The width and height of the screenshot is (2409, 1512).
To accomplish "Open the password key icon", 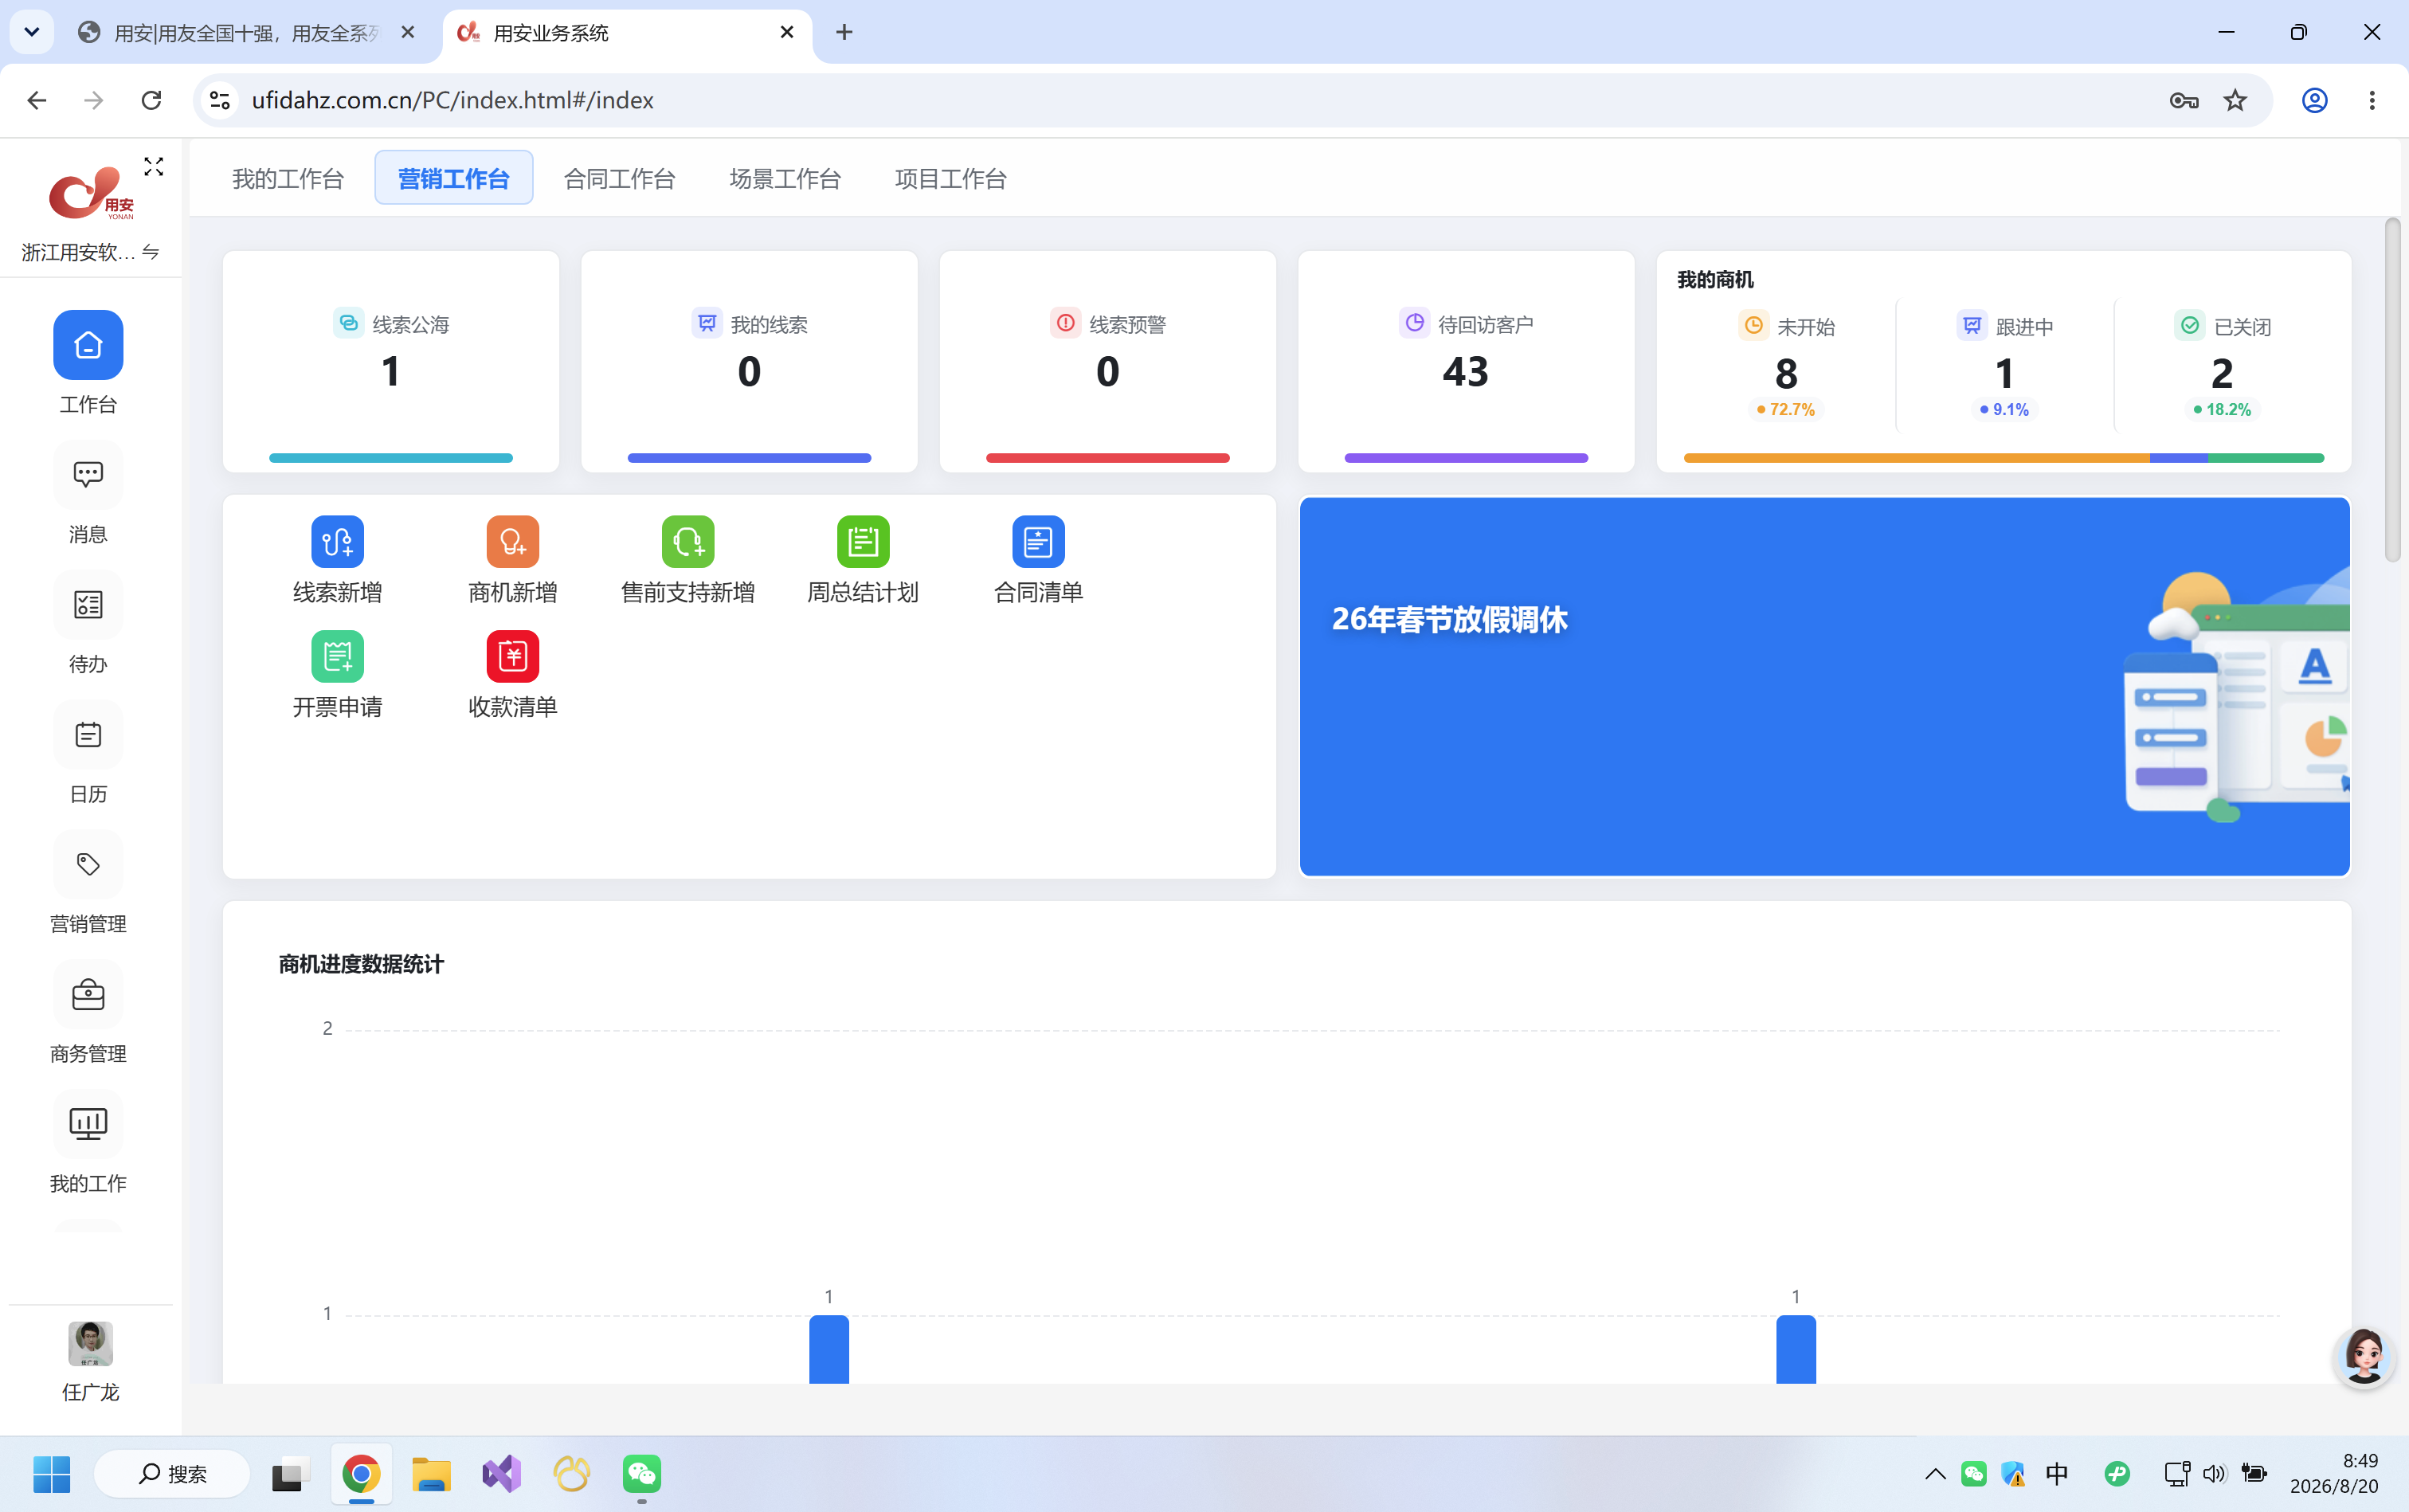I will (2184, 100).
